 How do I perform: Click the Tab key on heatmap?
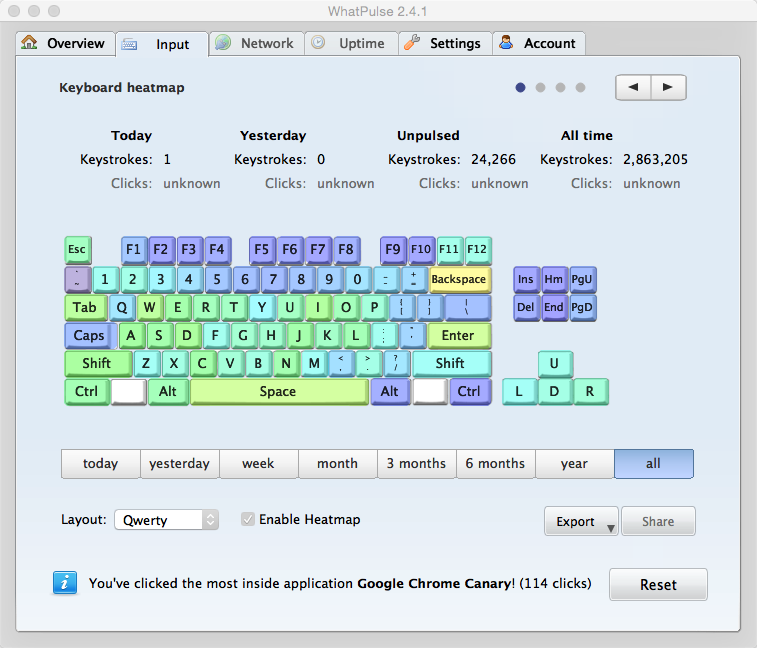(85, 308)
